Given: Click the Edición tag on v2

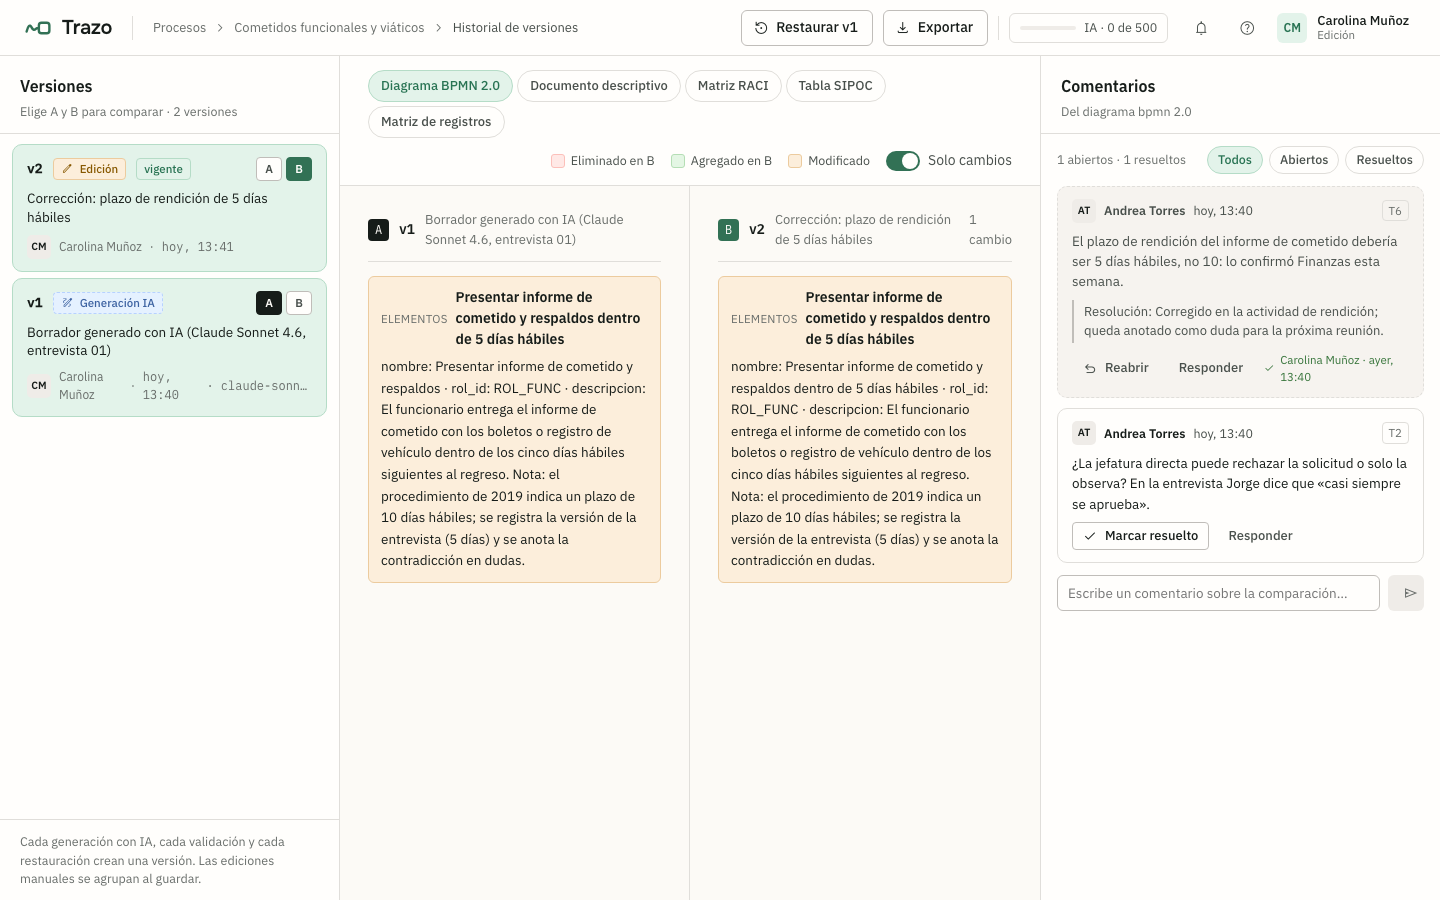Looking at the screenshot, I should coord(90,169).
